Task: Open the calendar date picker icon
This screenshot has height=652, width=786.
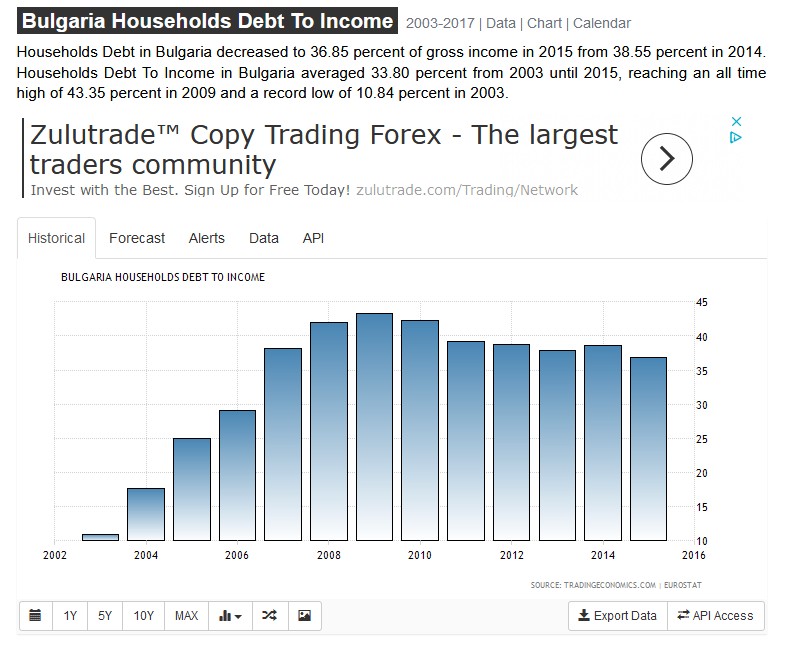Action: pos(35,616)
